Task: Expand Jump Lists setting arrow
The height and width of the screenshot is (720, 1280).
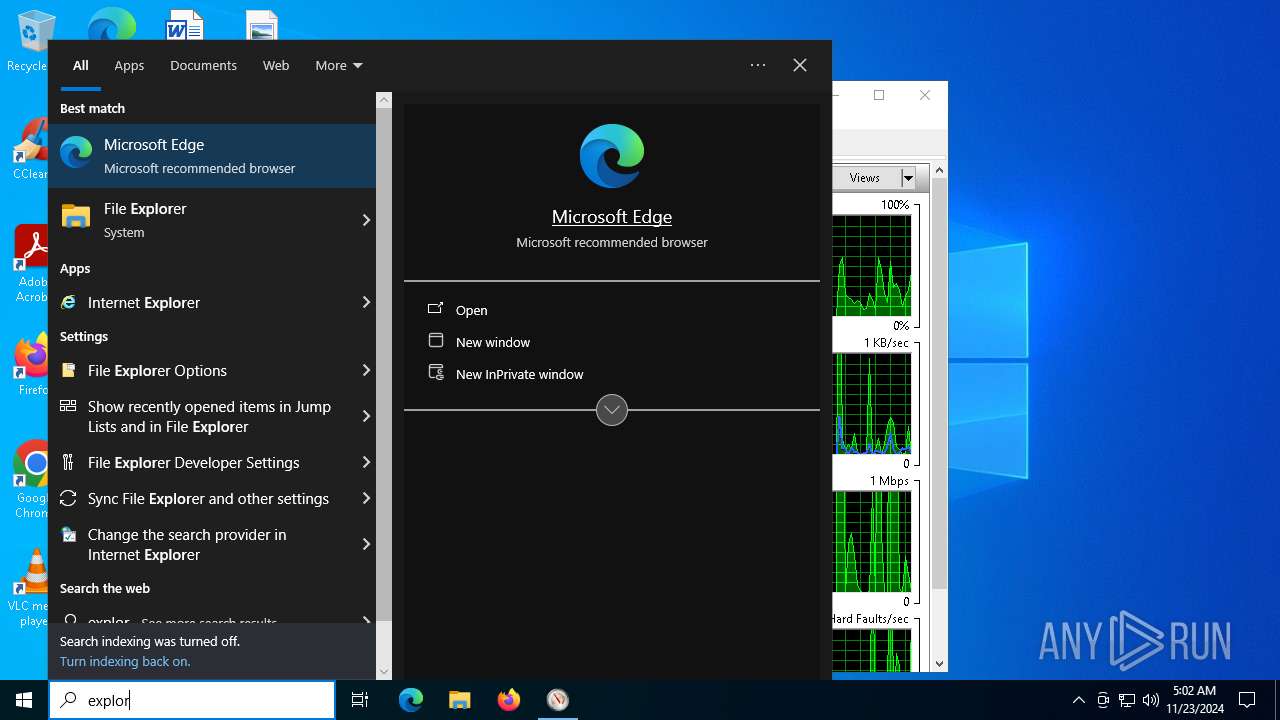Action: pyautogui.click(x=366, y=416)
